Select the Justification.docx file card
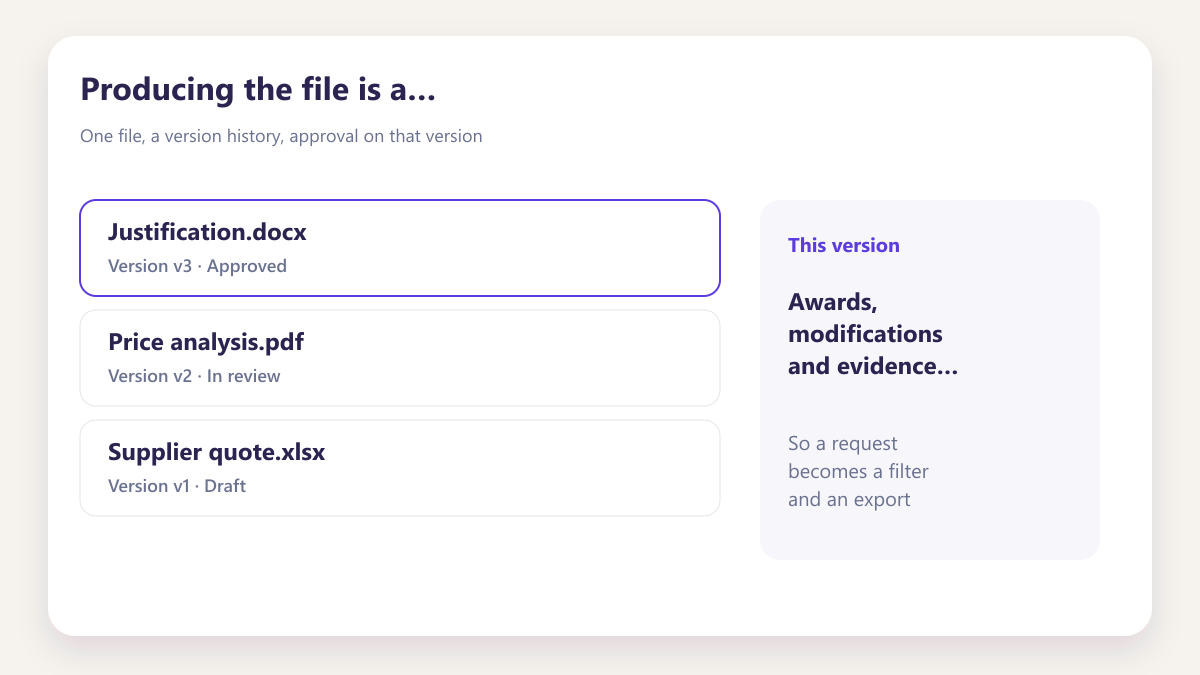 click(x=400, y=248)
